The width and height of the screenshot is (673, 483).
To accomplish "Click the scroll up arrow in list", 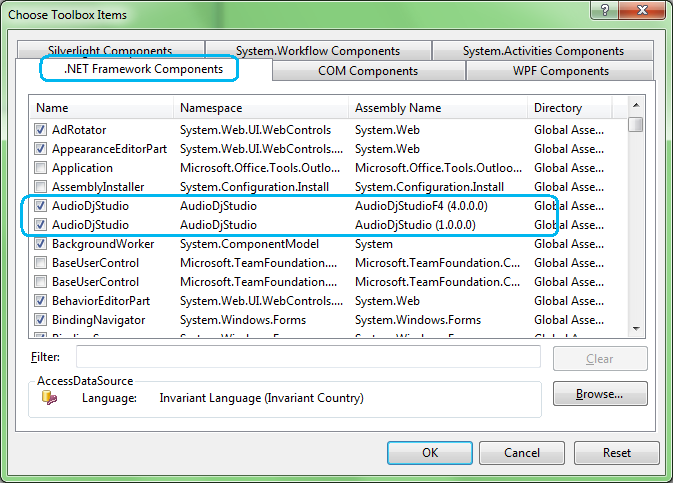I will pyautogui.click(x=636, y=106).
